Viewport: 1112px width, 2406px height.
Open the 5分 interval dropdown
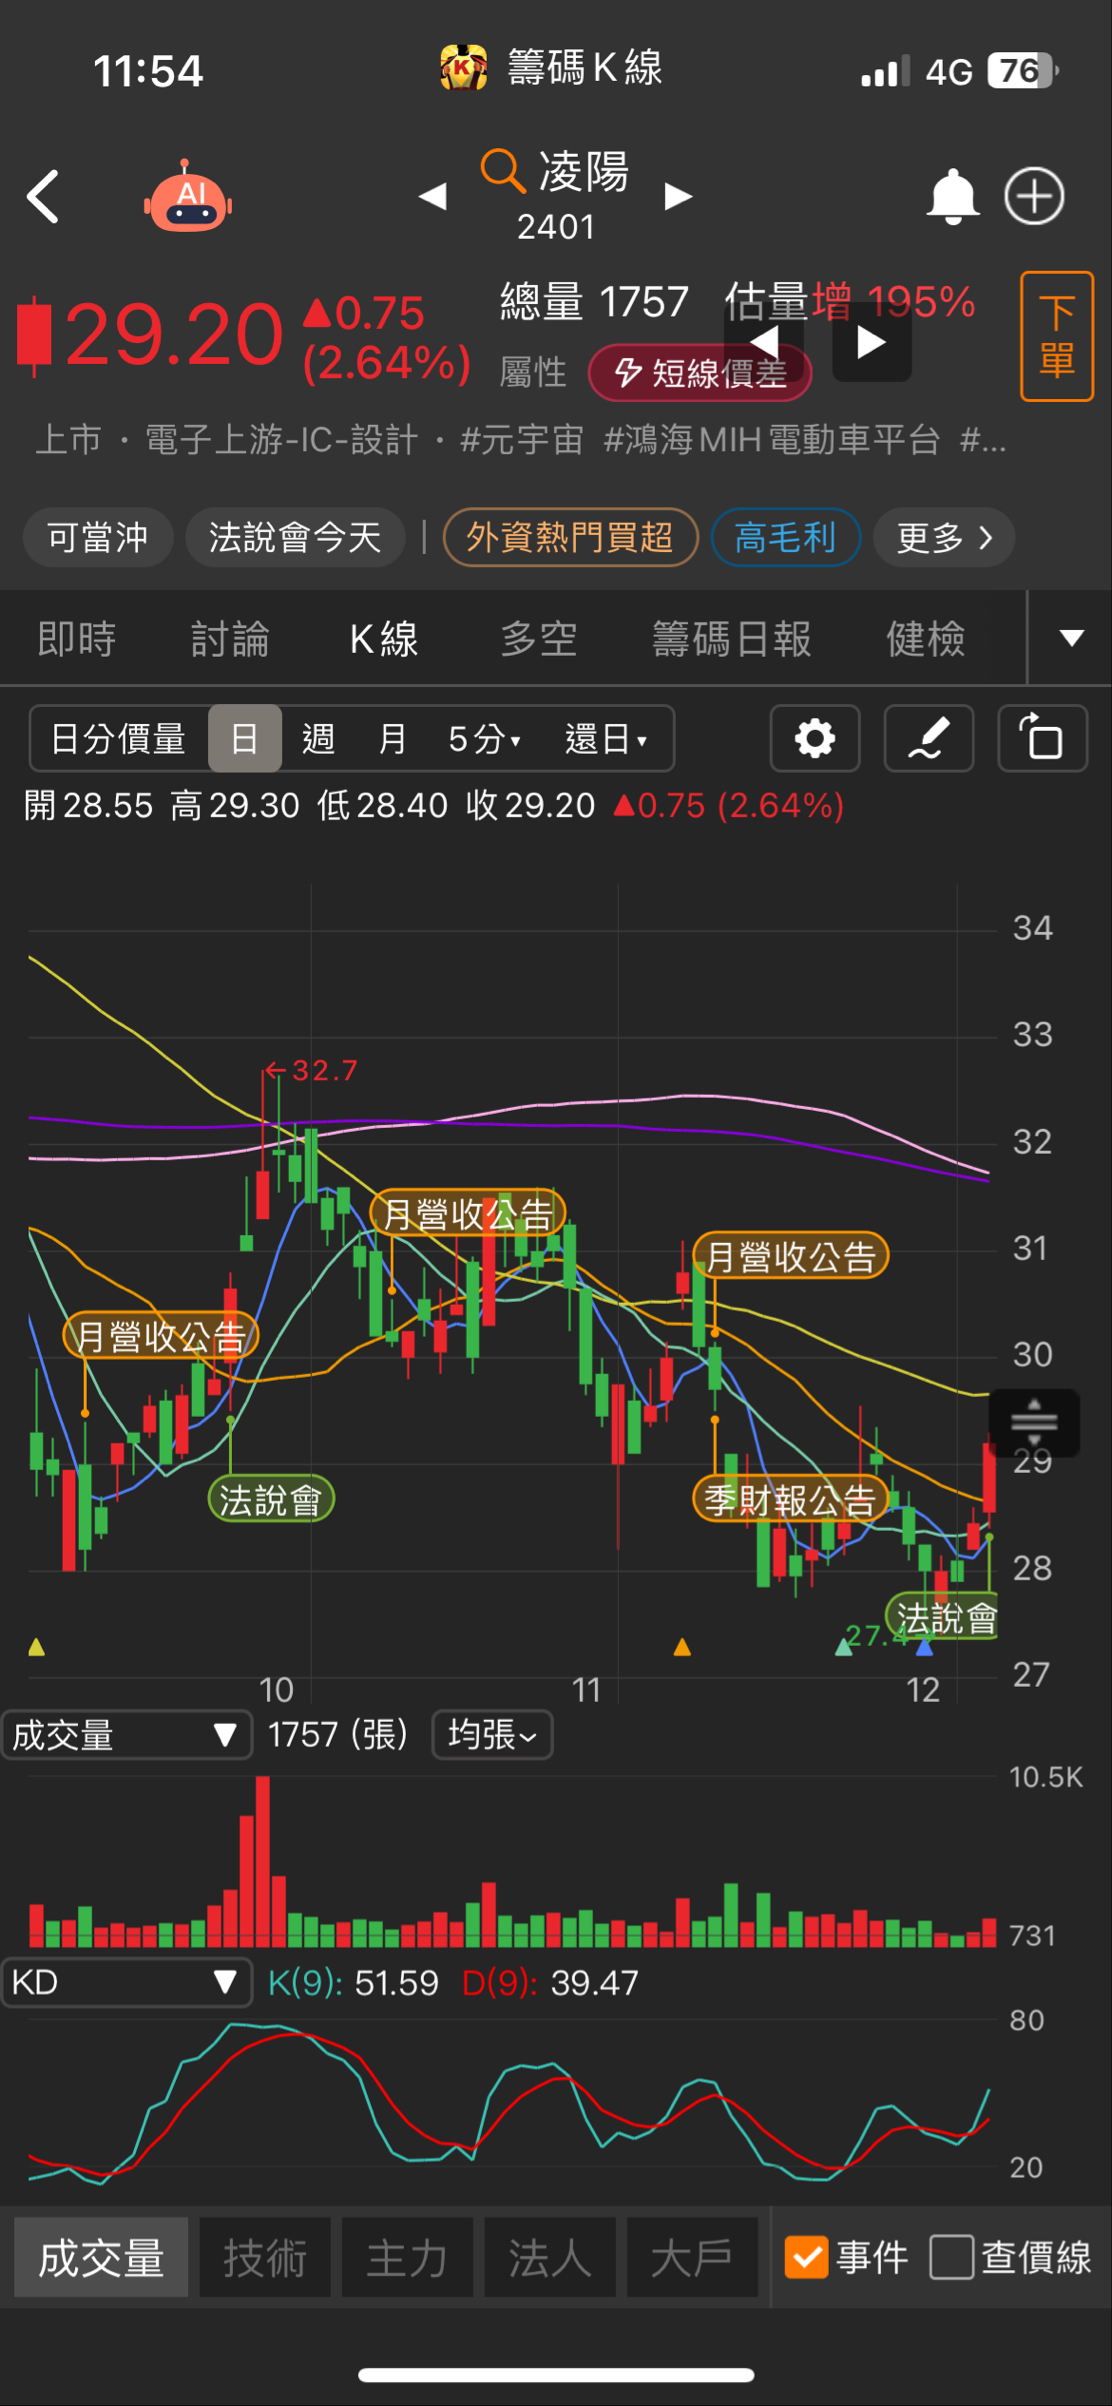click(485, 739)
